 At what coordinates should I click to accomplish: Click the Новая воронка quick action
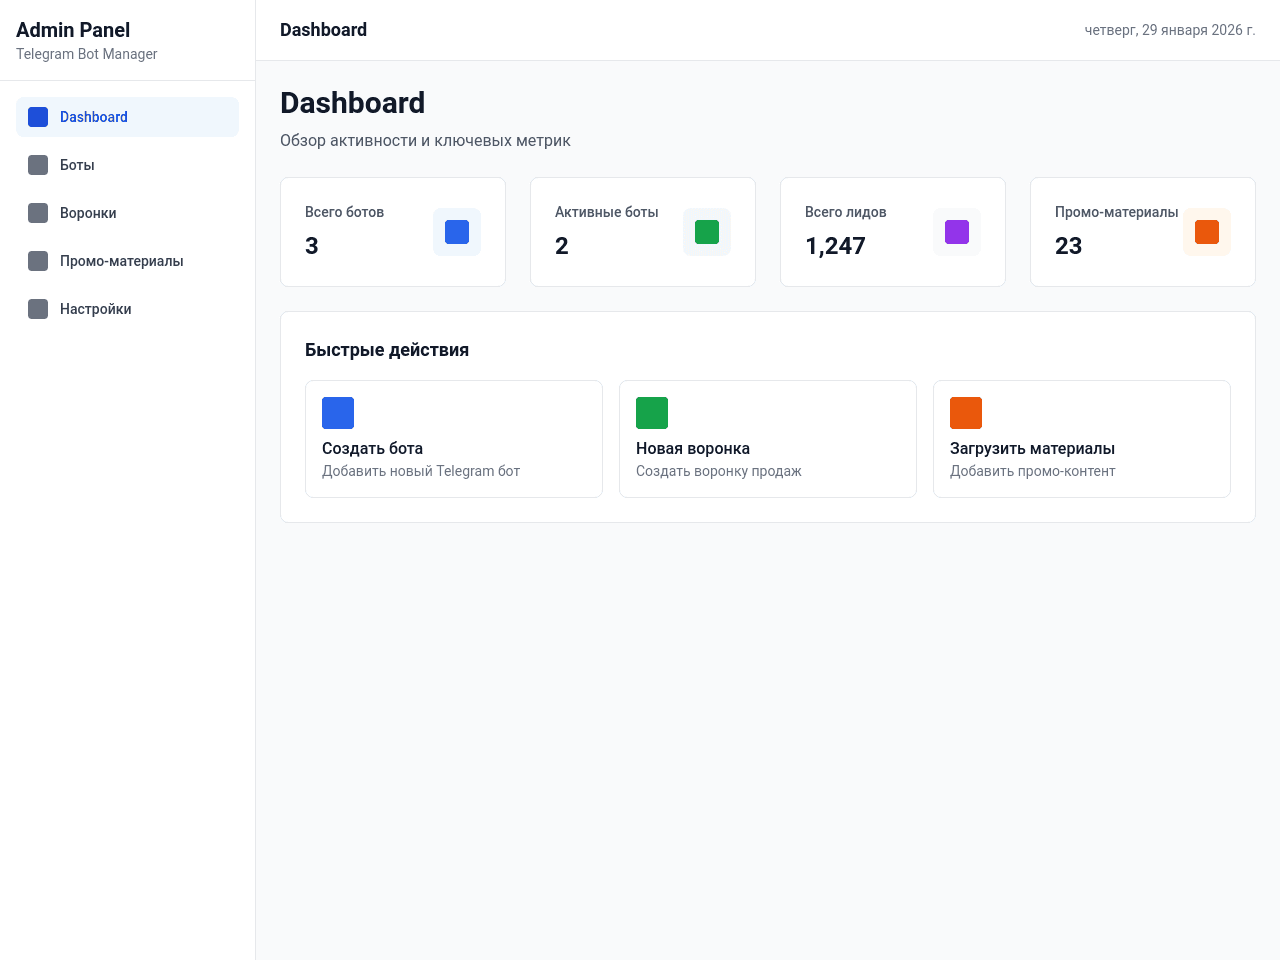click(768, 439)
